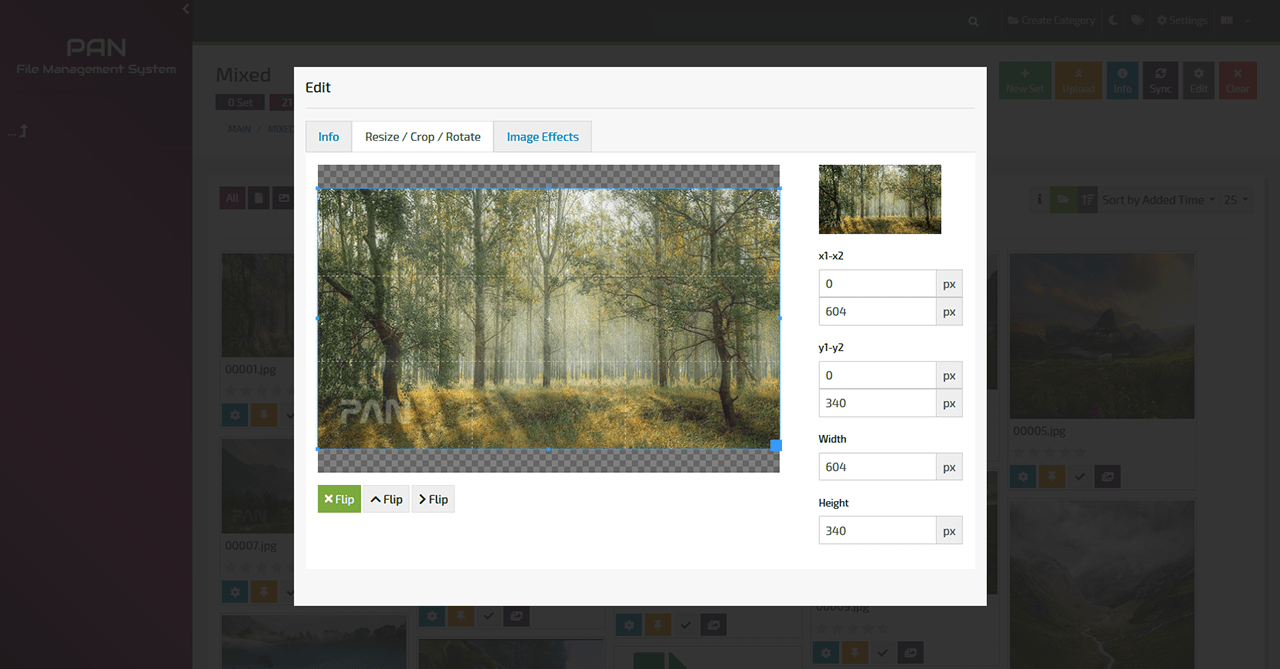The image size is (1280, 669).
Task: Switch to the Image Effects tab
Action: pyautogui.click(x=543, y=137)
